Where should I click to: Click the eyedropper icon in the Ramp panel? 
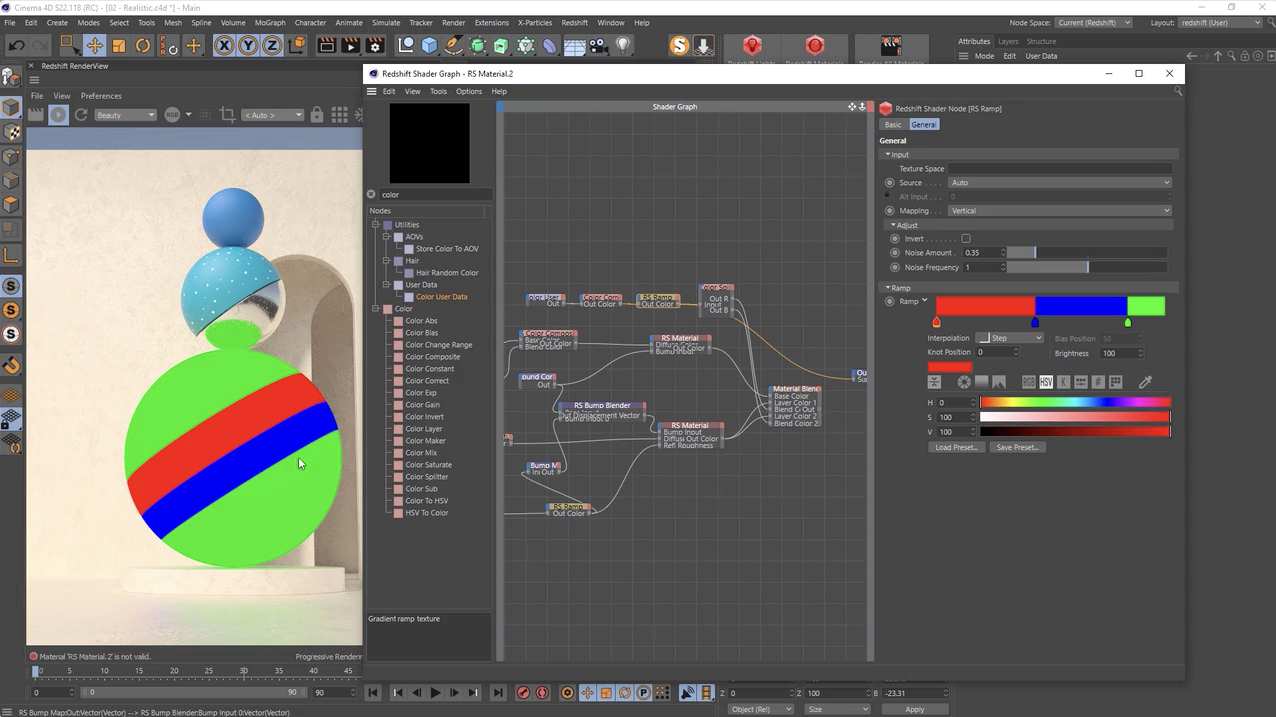coord(1146,382)
